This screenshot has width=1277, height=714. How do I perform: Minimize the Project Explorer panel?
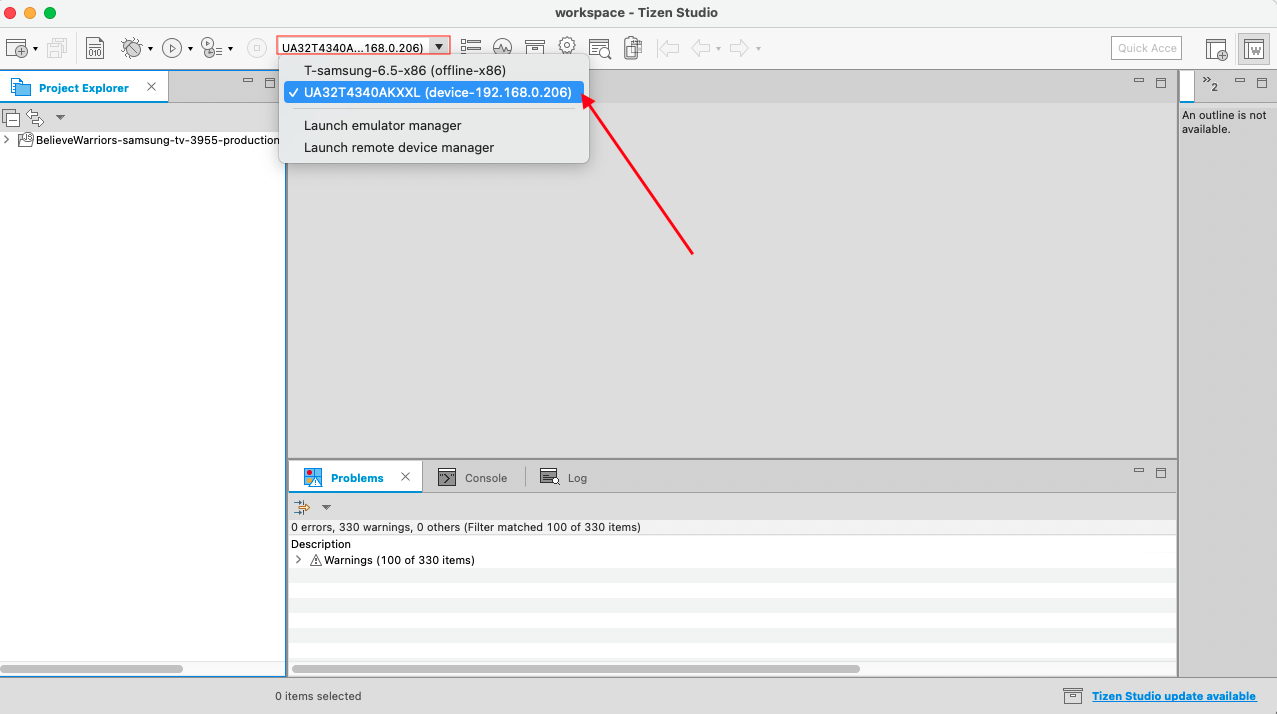[x=247, y=82]
